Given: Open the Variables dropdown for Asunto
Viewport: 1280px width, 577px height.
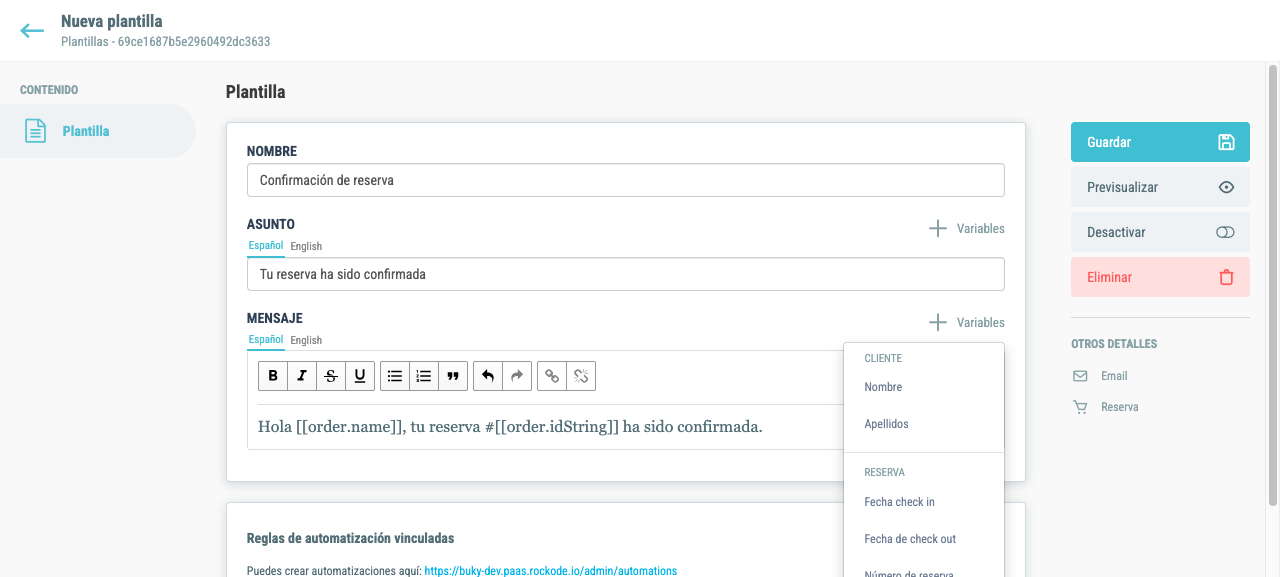Looking at the screenshot, I should [x=966, y=228].
